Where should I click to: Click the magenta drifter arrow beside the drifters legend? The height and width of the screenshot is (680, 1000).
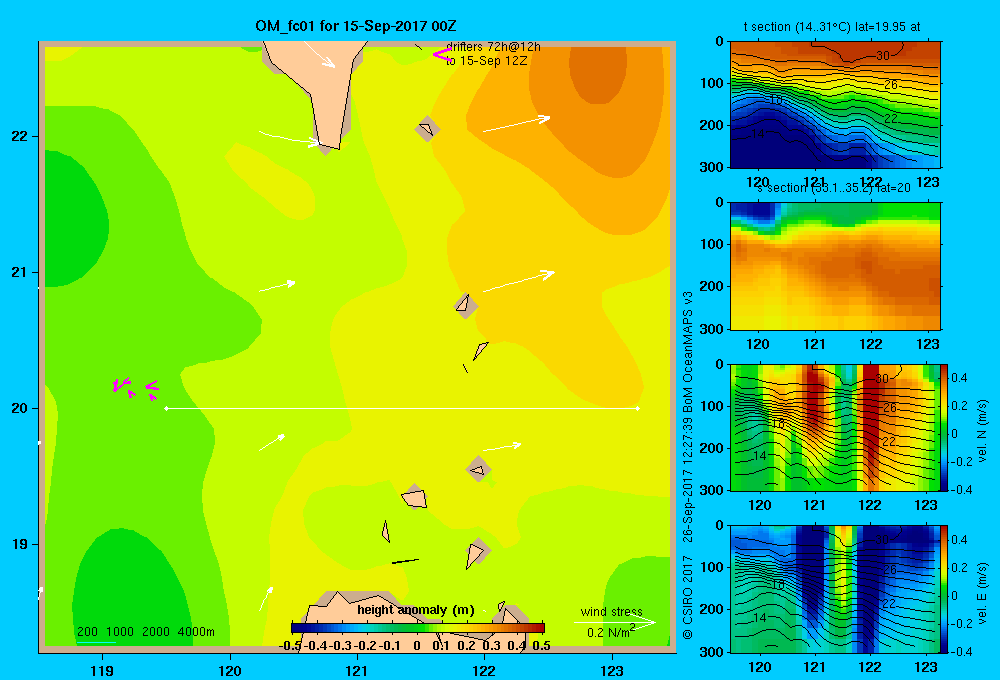point(441,55)
